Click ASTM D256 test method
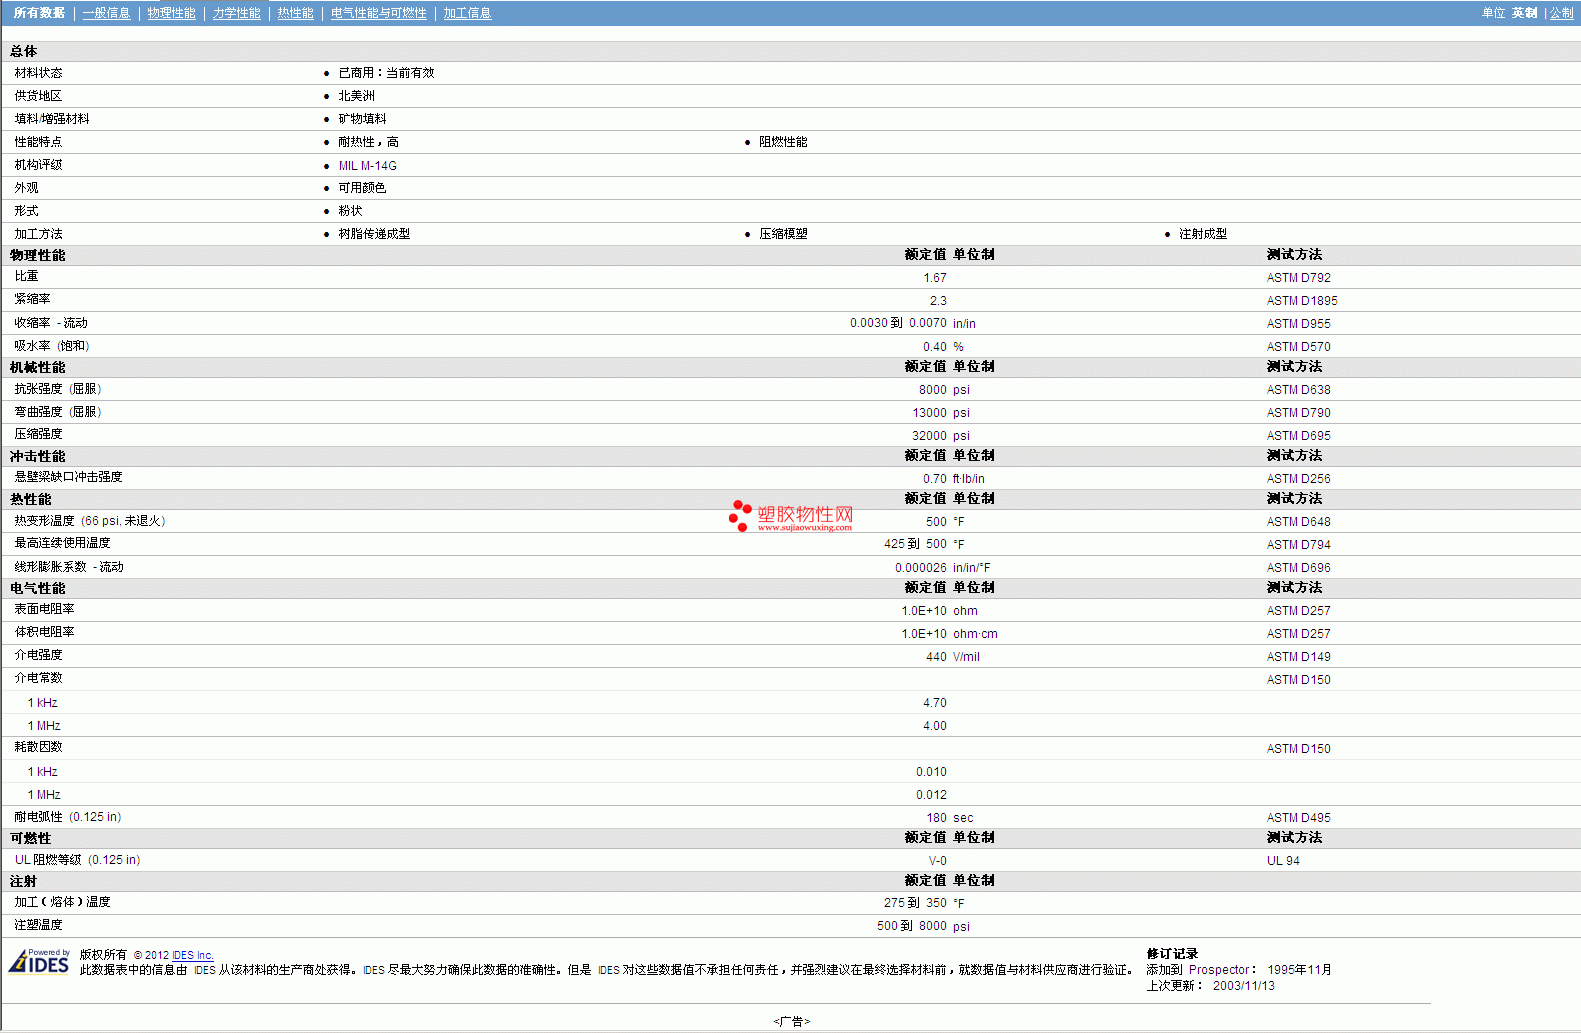Viewport: 1581px width, 1033px height. [1298, 479]
